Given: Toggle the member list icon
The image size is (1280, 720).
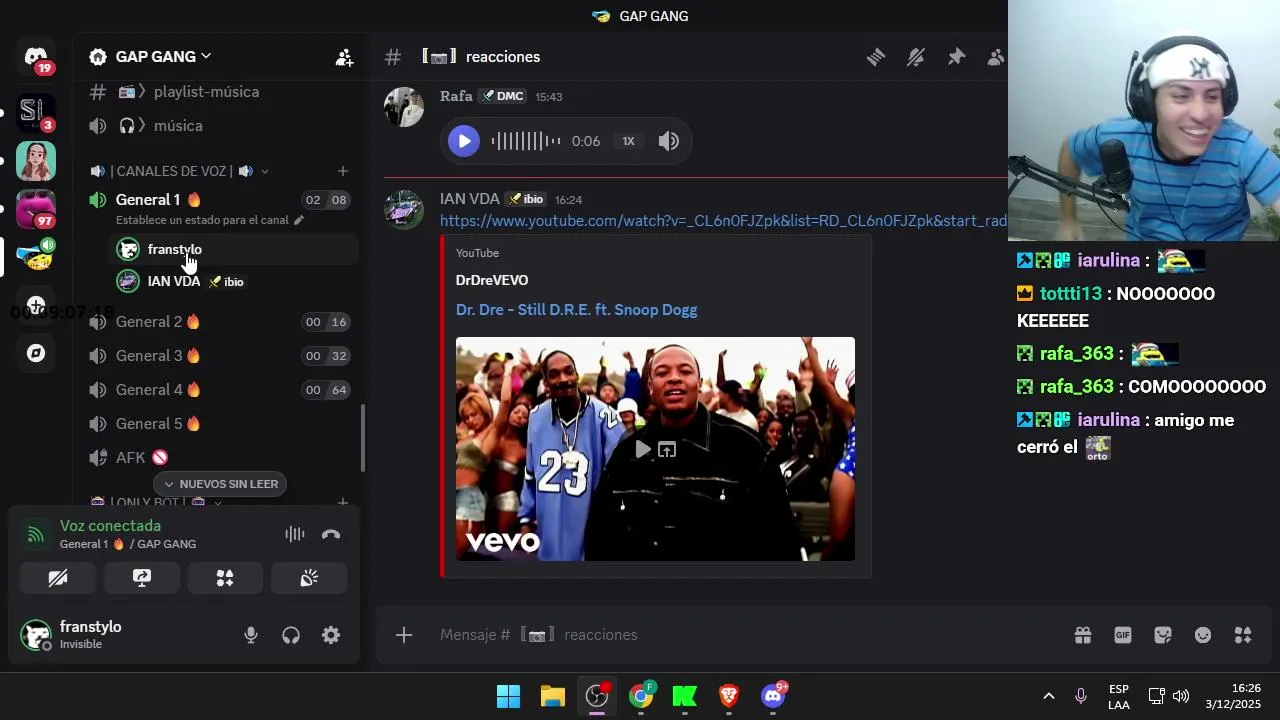Looking at the screenshot, I should (996, 57).
